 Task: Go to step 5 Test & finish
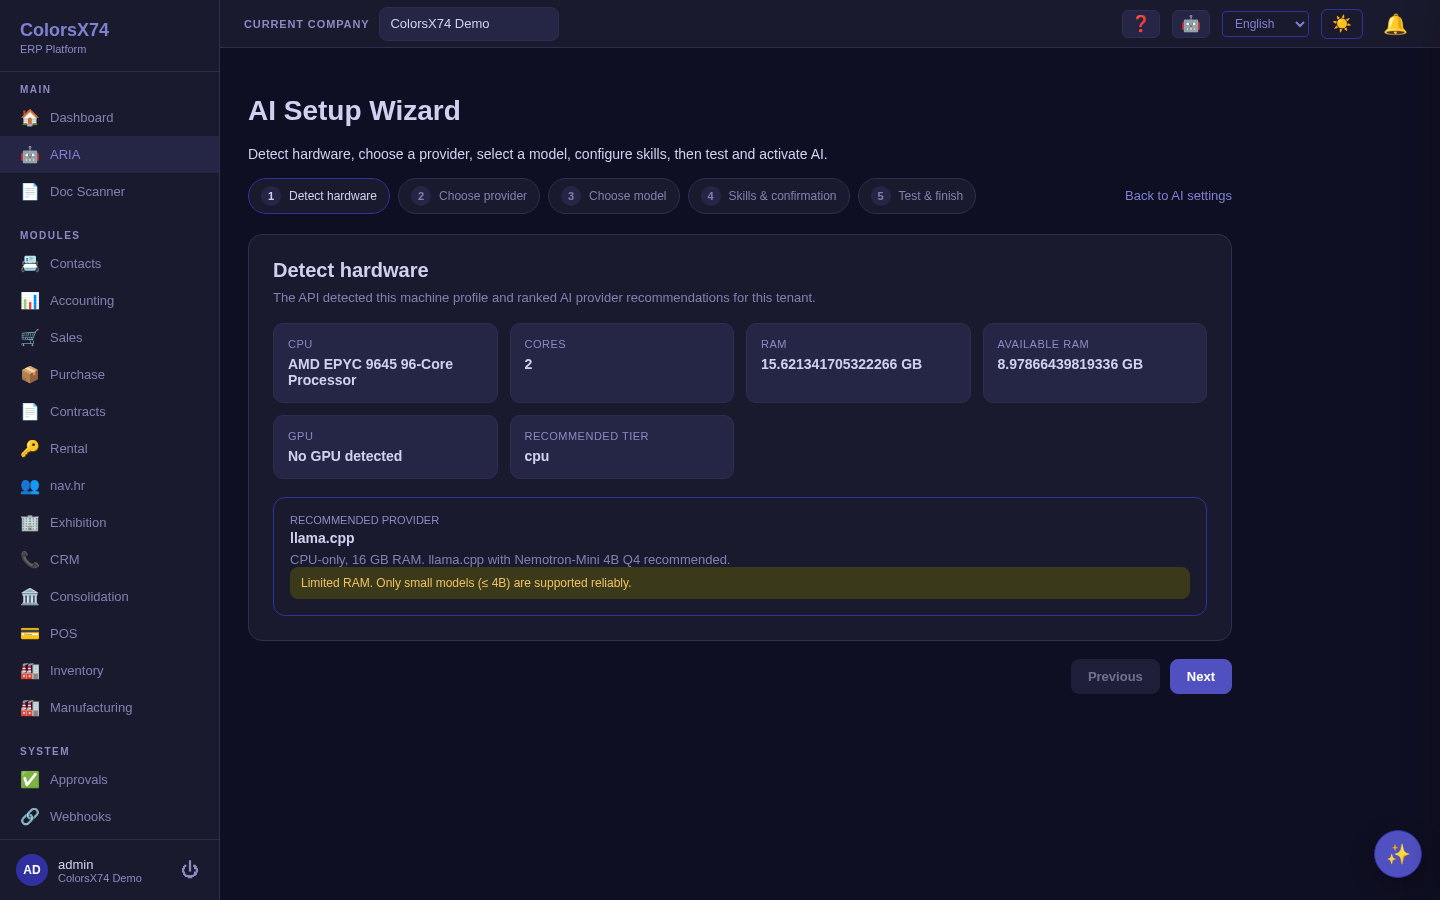tap(917, 196)
